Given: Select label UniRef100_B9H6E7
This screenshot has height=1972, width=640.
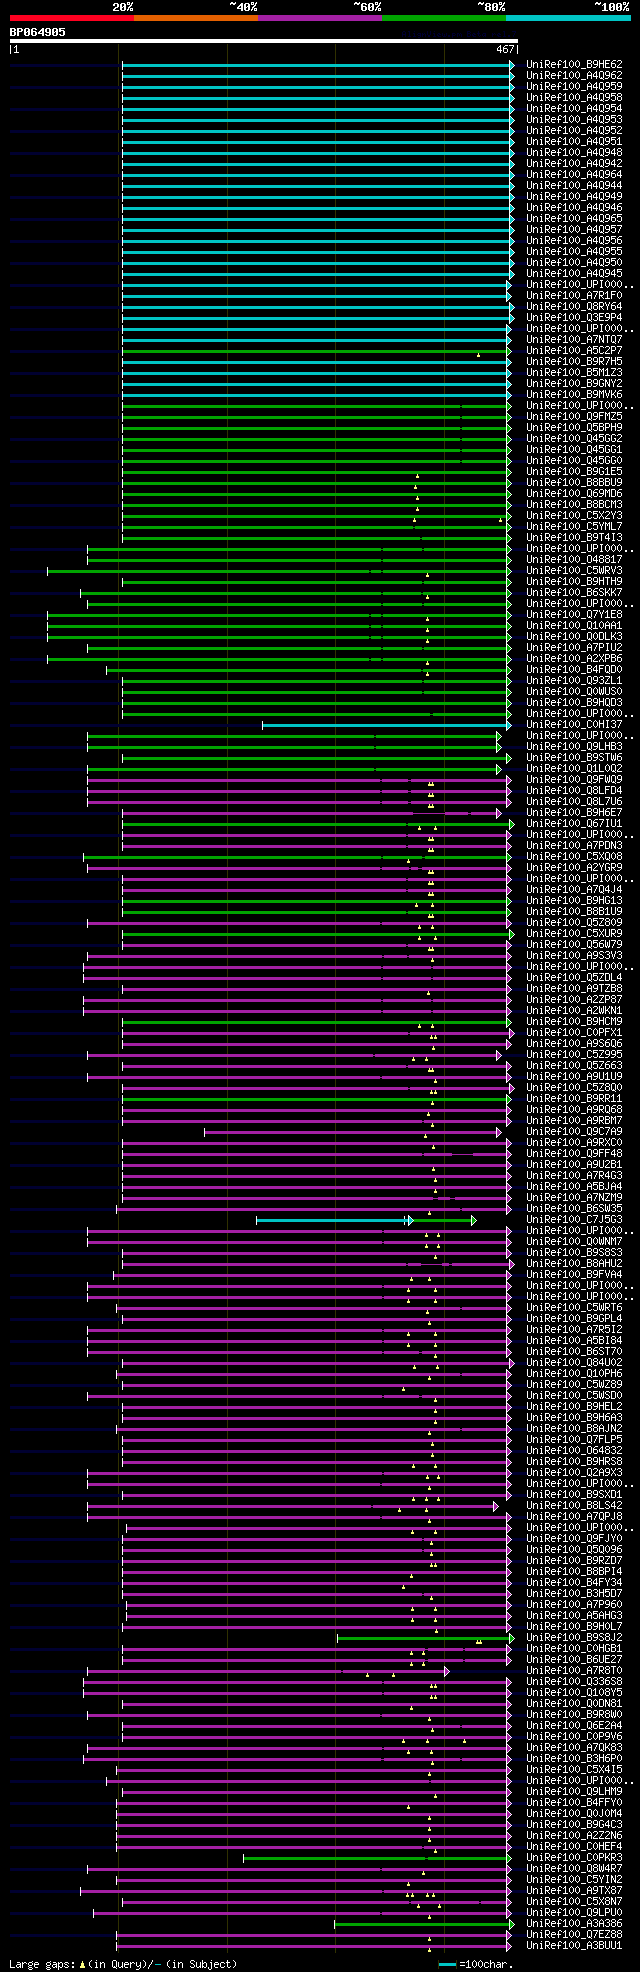Looking at the screenshot, I should click(x=574, y=812).
